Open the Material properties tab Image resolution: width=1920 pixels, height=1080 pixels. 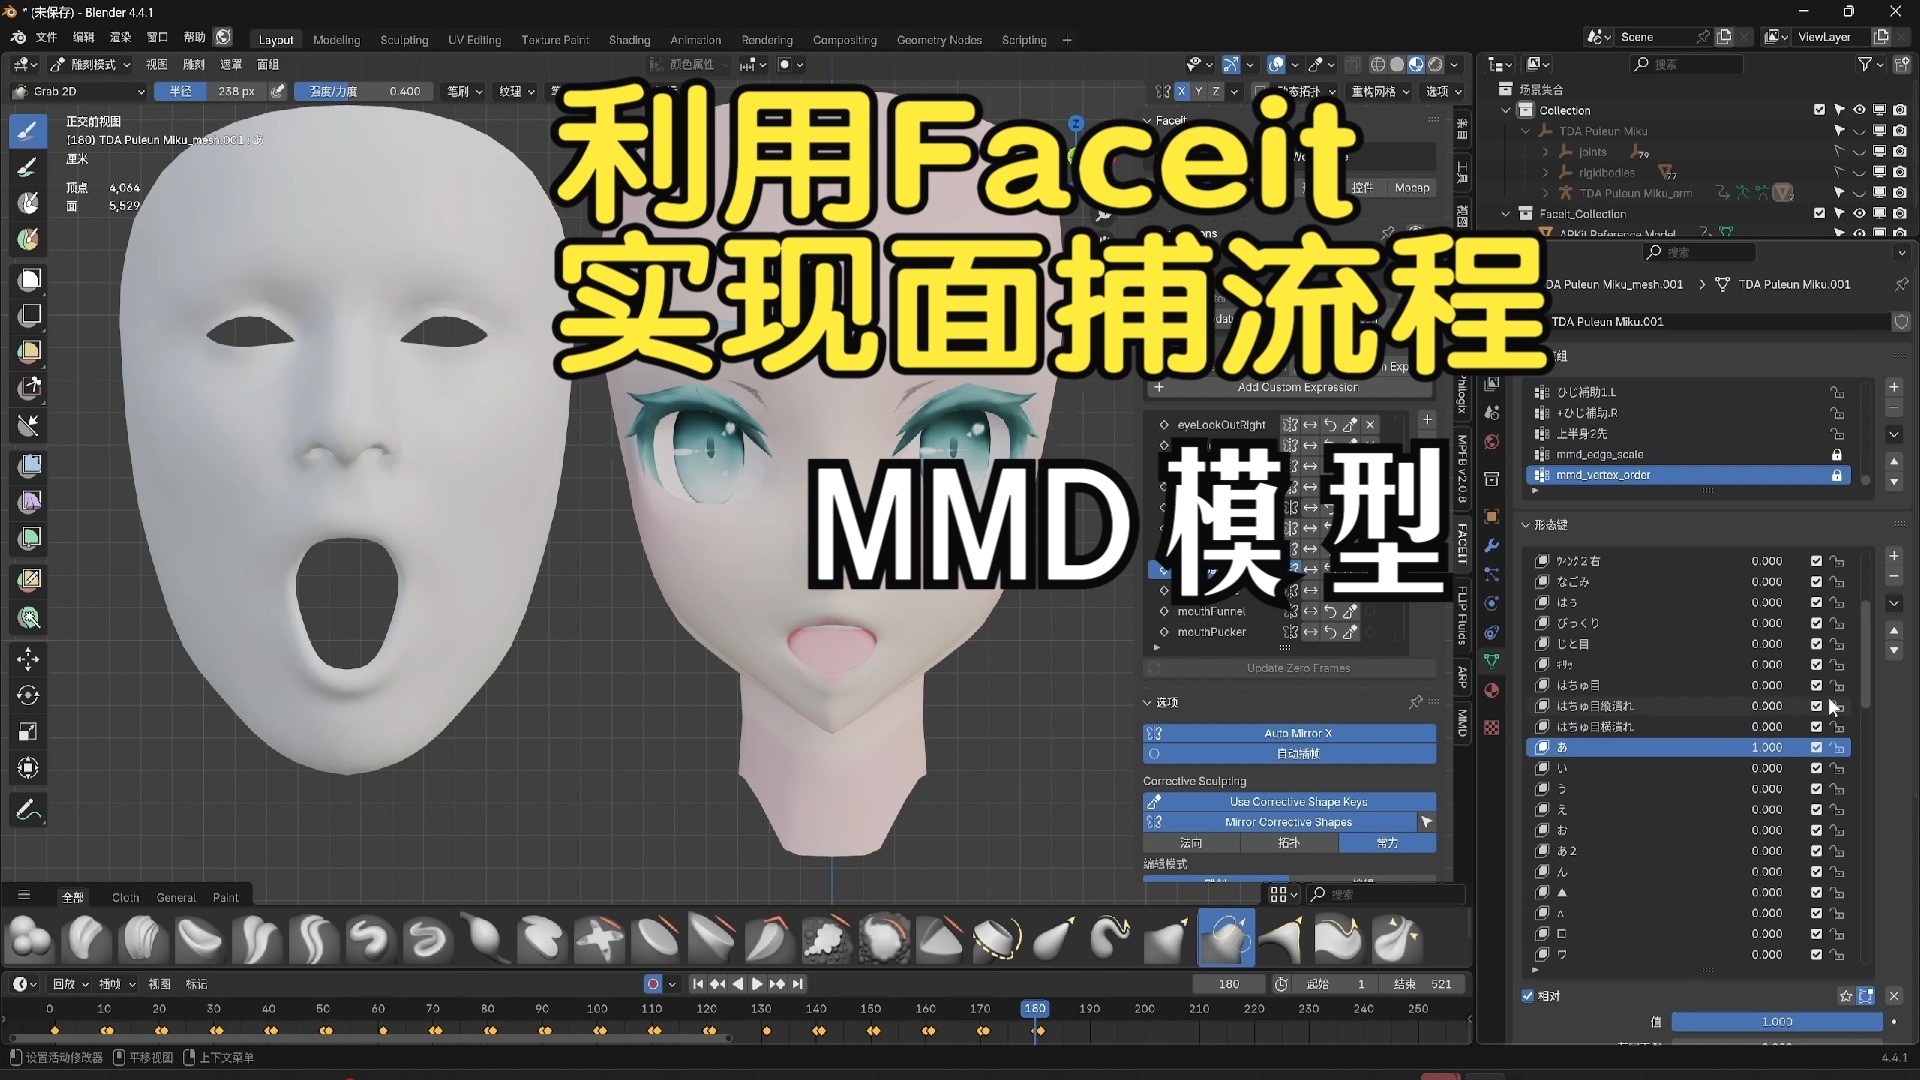(1492, 690)
